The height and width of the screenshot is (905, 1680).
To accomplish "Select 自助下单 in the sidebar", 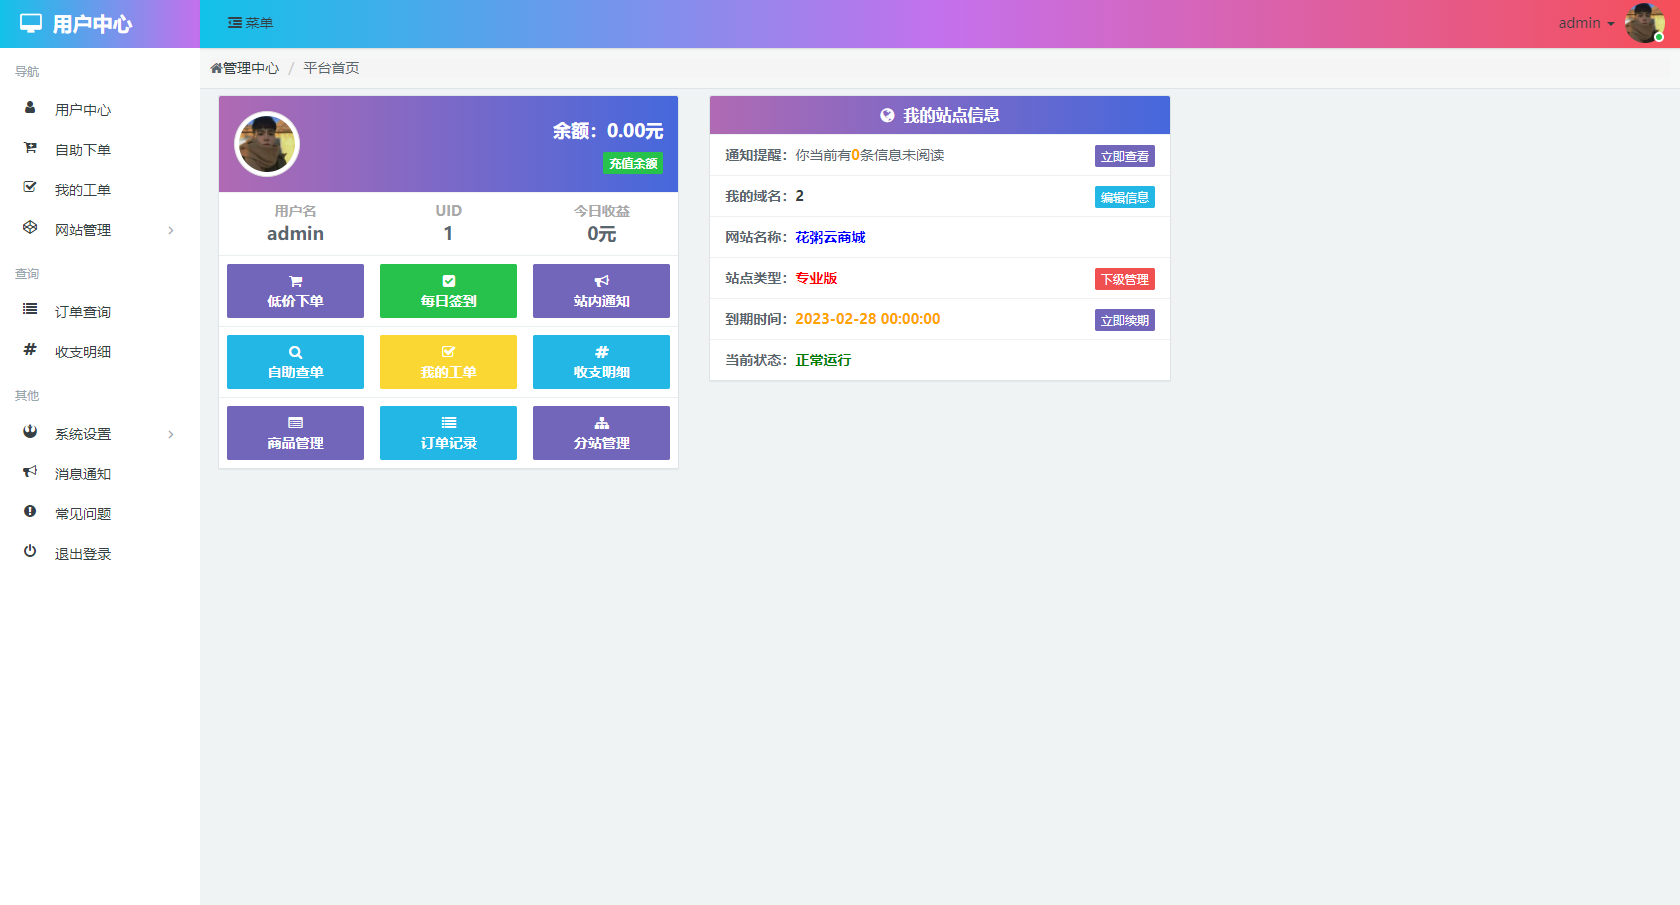I will 83,150.
